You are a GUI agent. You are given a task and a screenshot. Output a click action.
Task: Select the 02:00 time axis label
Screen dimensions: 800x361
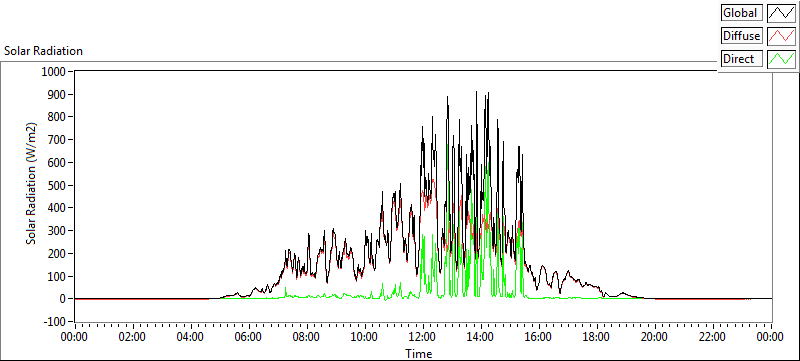pyautogui.click(x=133, y=337)
